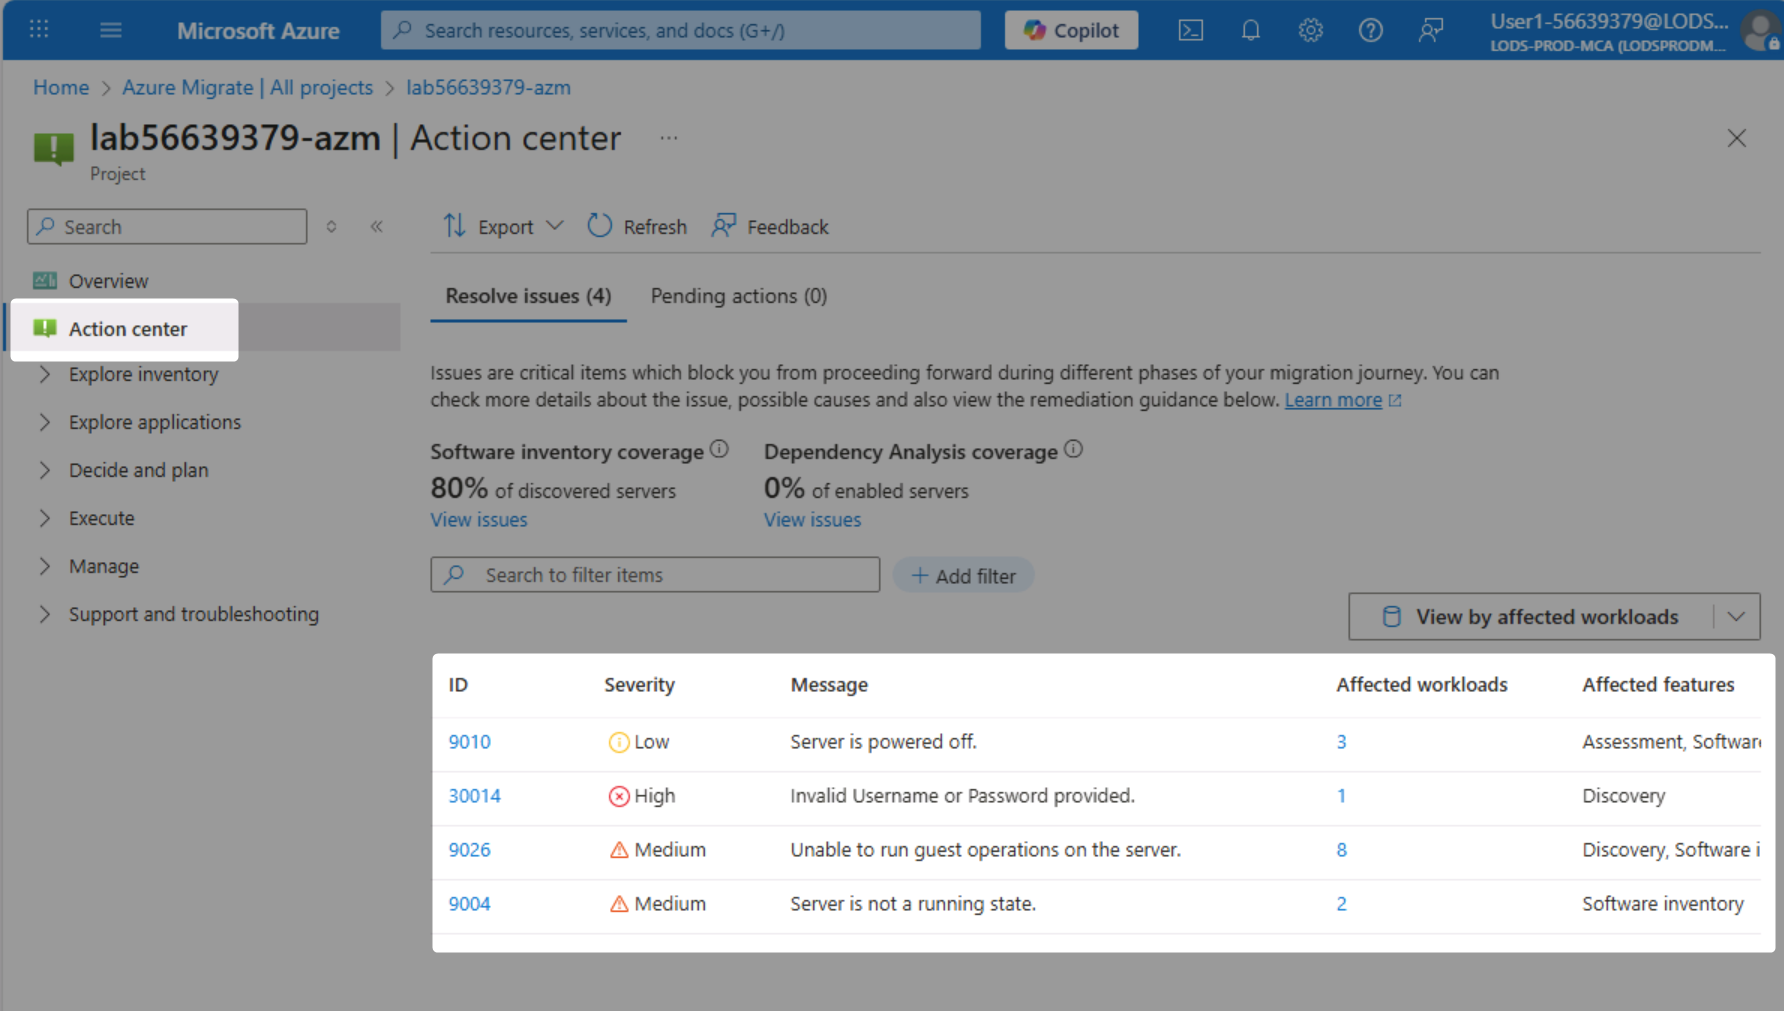Screen dimensions: 1784x1011
Task: Expand Explore inventory in sidebar
Action: click(x=44, y=374)
